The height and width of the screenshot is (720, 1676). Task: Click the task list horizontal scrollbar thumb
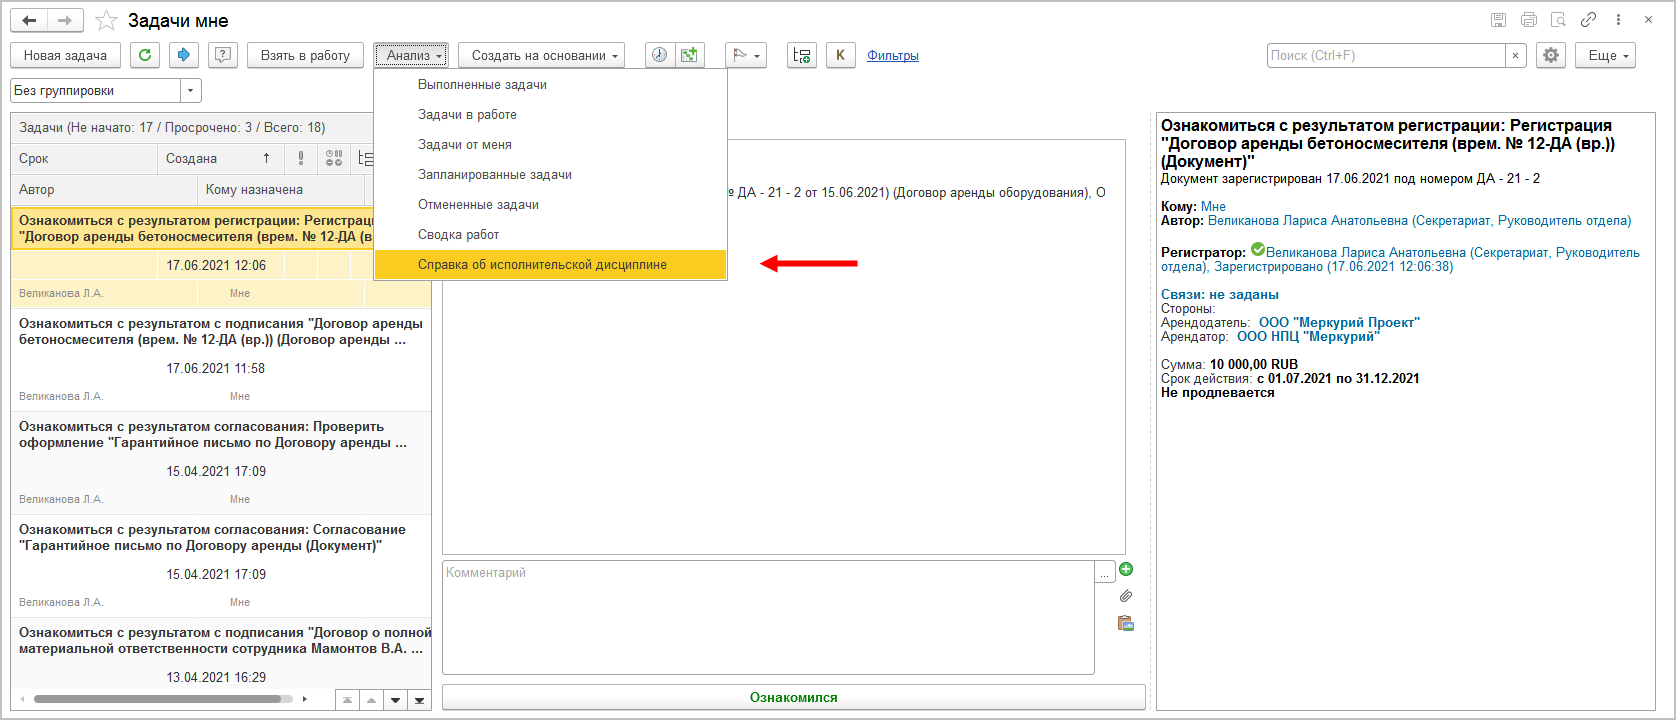[157, 699]
